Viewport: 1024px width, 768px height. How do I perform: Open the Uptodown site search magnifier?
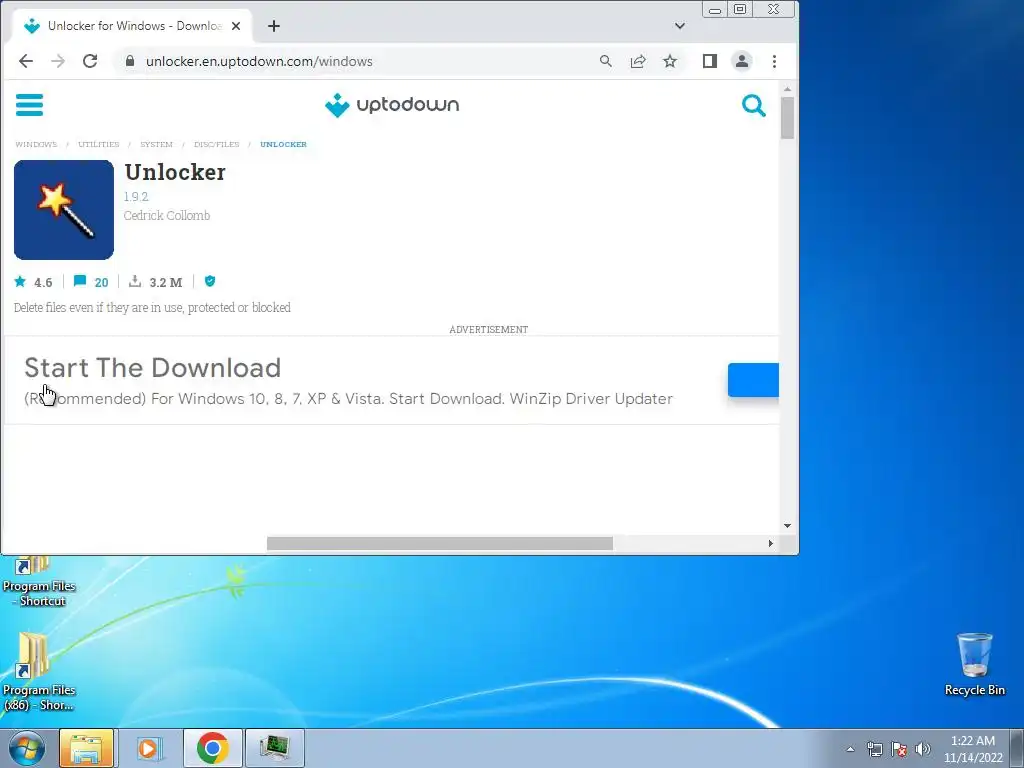coord(754,105)
